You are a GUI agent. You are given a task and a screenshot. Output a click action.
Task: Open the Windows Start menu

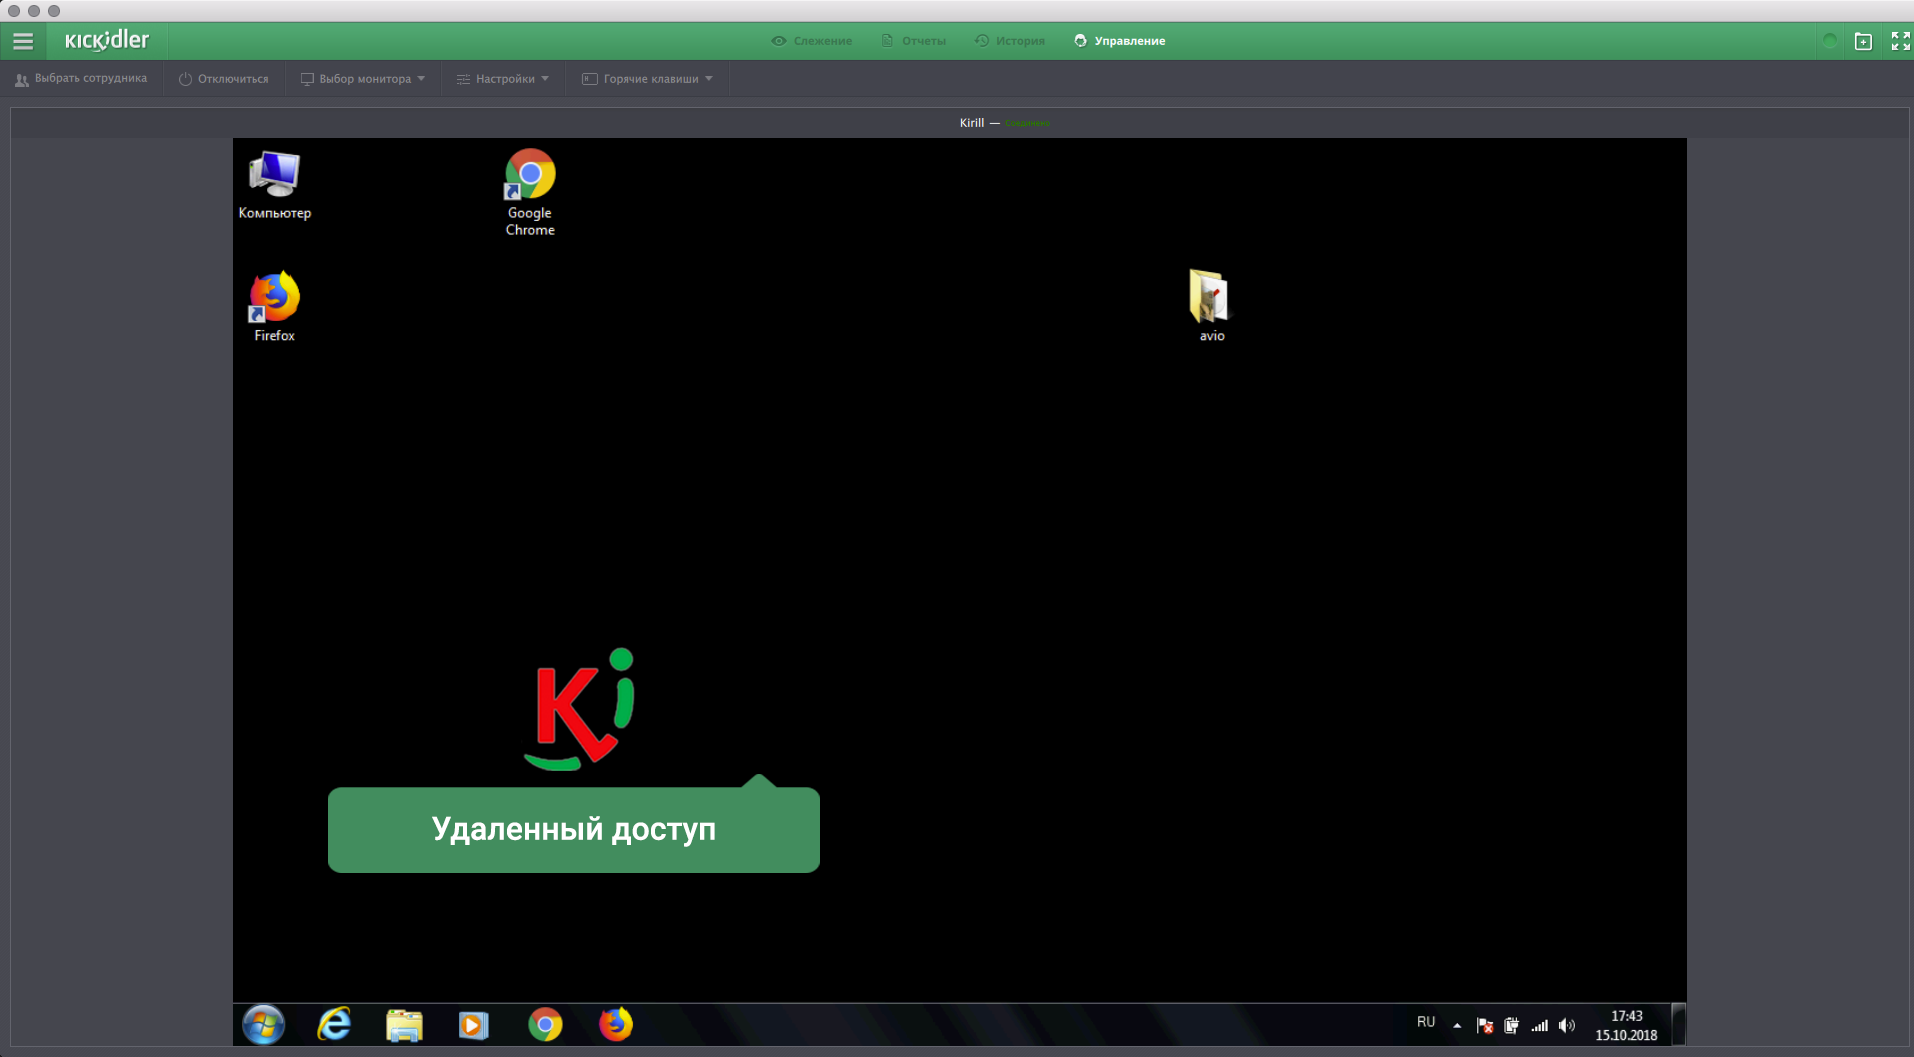(264, 1025)
